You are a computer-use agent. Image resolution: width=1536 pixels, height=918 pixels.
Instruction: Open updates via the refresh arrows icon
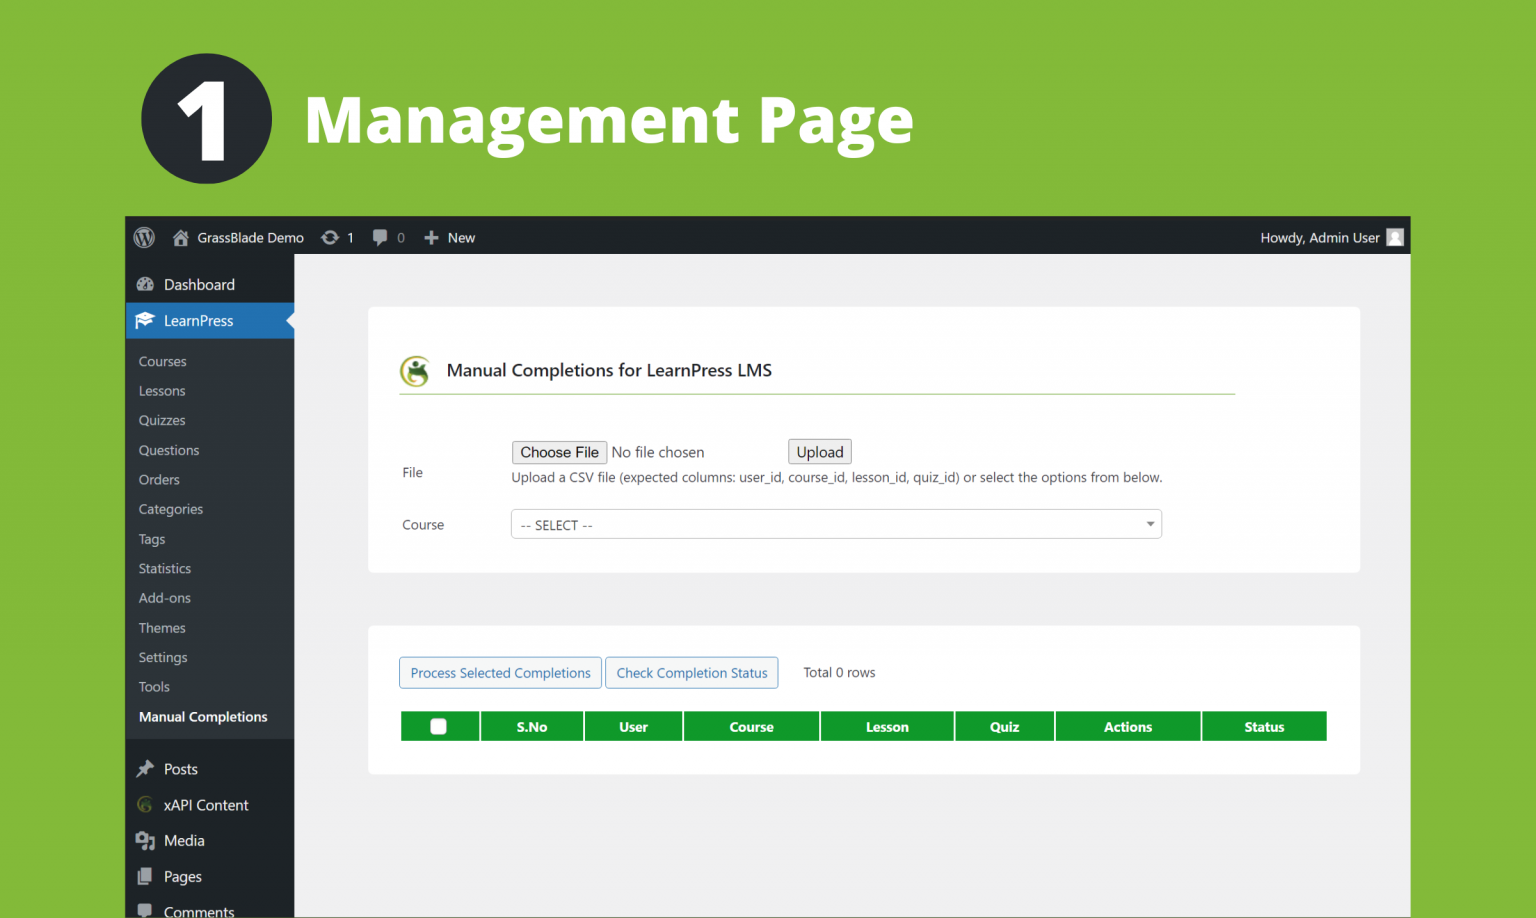click(330, 237)
